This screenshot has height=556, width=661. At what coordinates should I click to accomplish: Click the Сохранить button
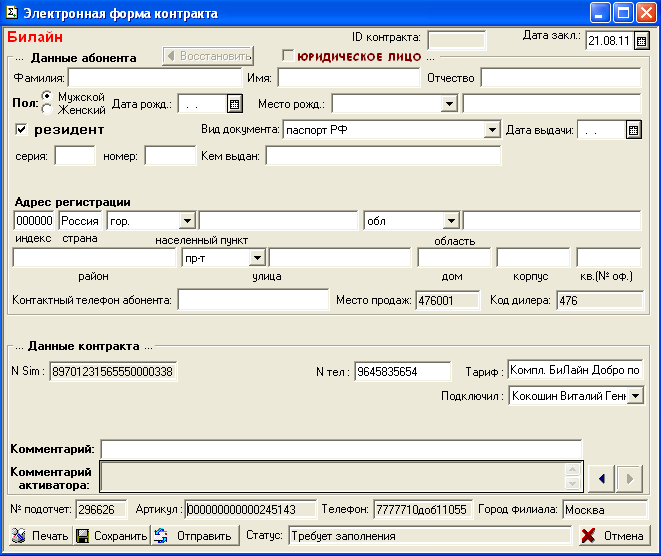(x=112, y=536)
